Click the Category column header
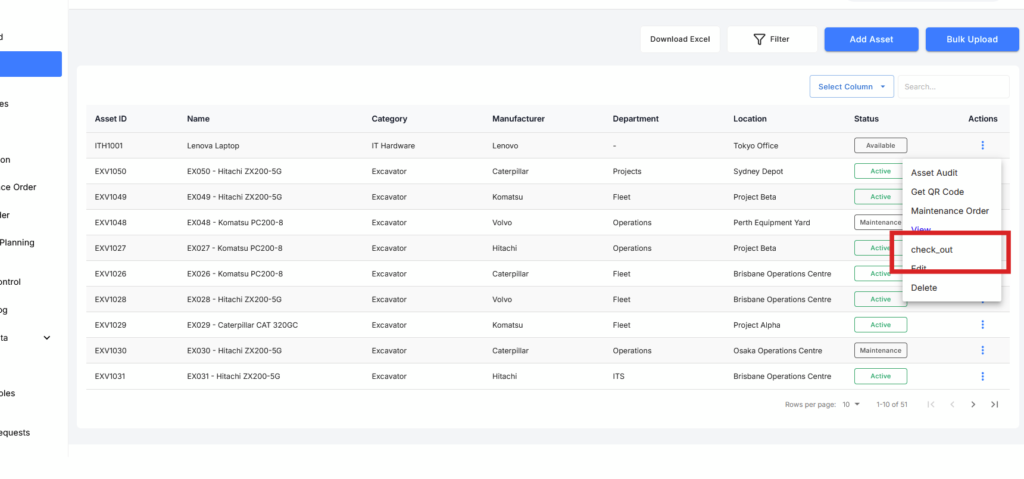 click(389, 119)
